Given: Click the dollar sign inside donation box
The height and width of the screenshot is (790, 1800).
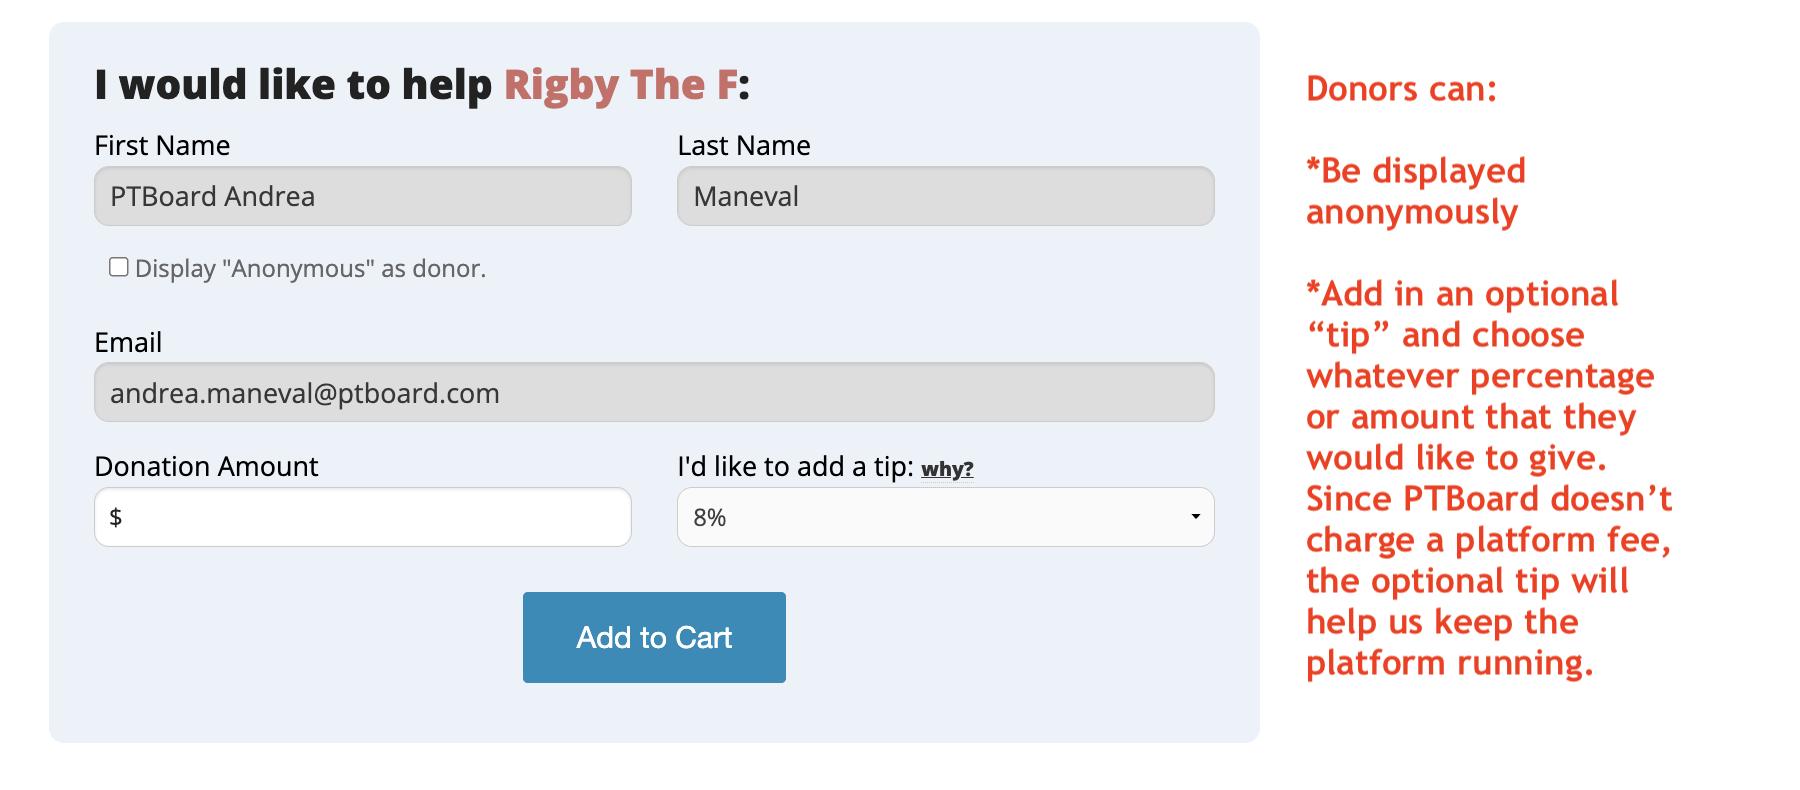Looking at the screenshot, I should point(116,517).
